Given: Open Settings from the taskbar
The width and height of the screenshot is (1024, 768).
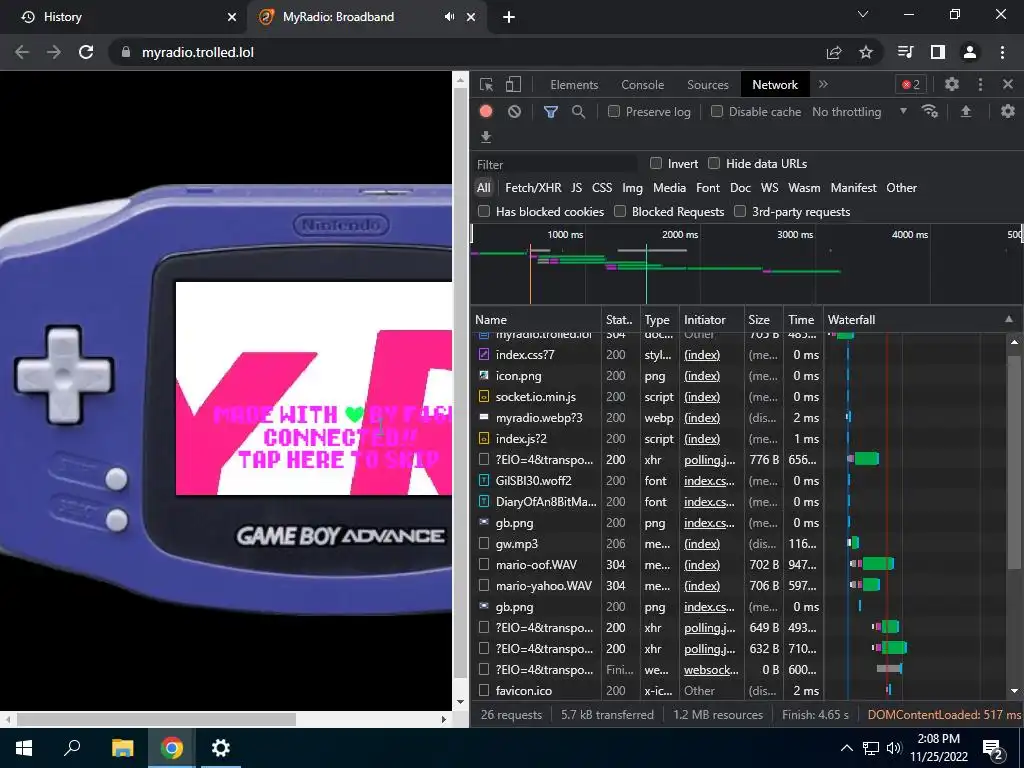Looking at the screenshot, I should point(221,748).
